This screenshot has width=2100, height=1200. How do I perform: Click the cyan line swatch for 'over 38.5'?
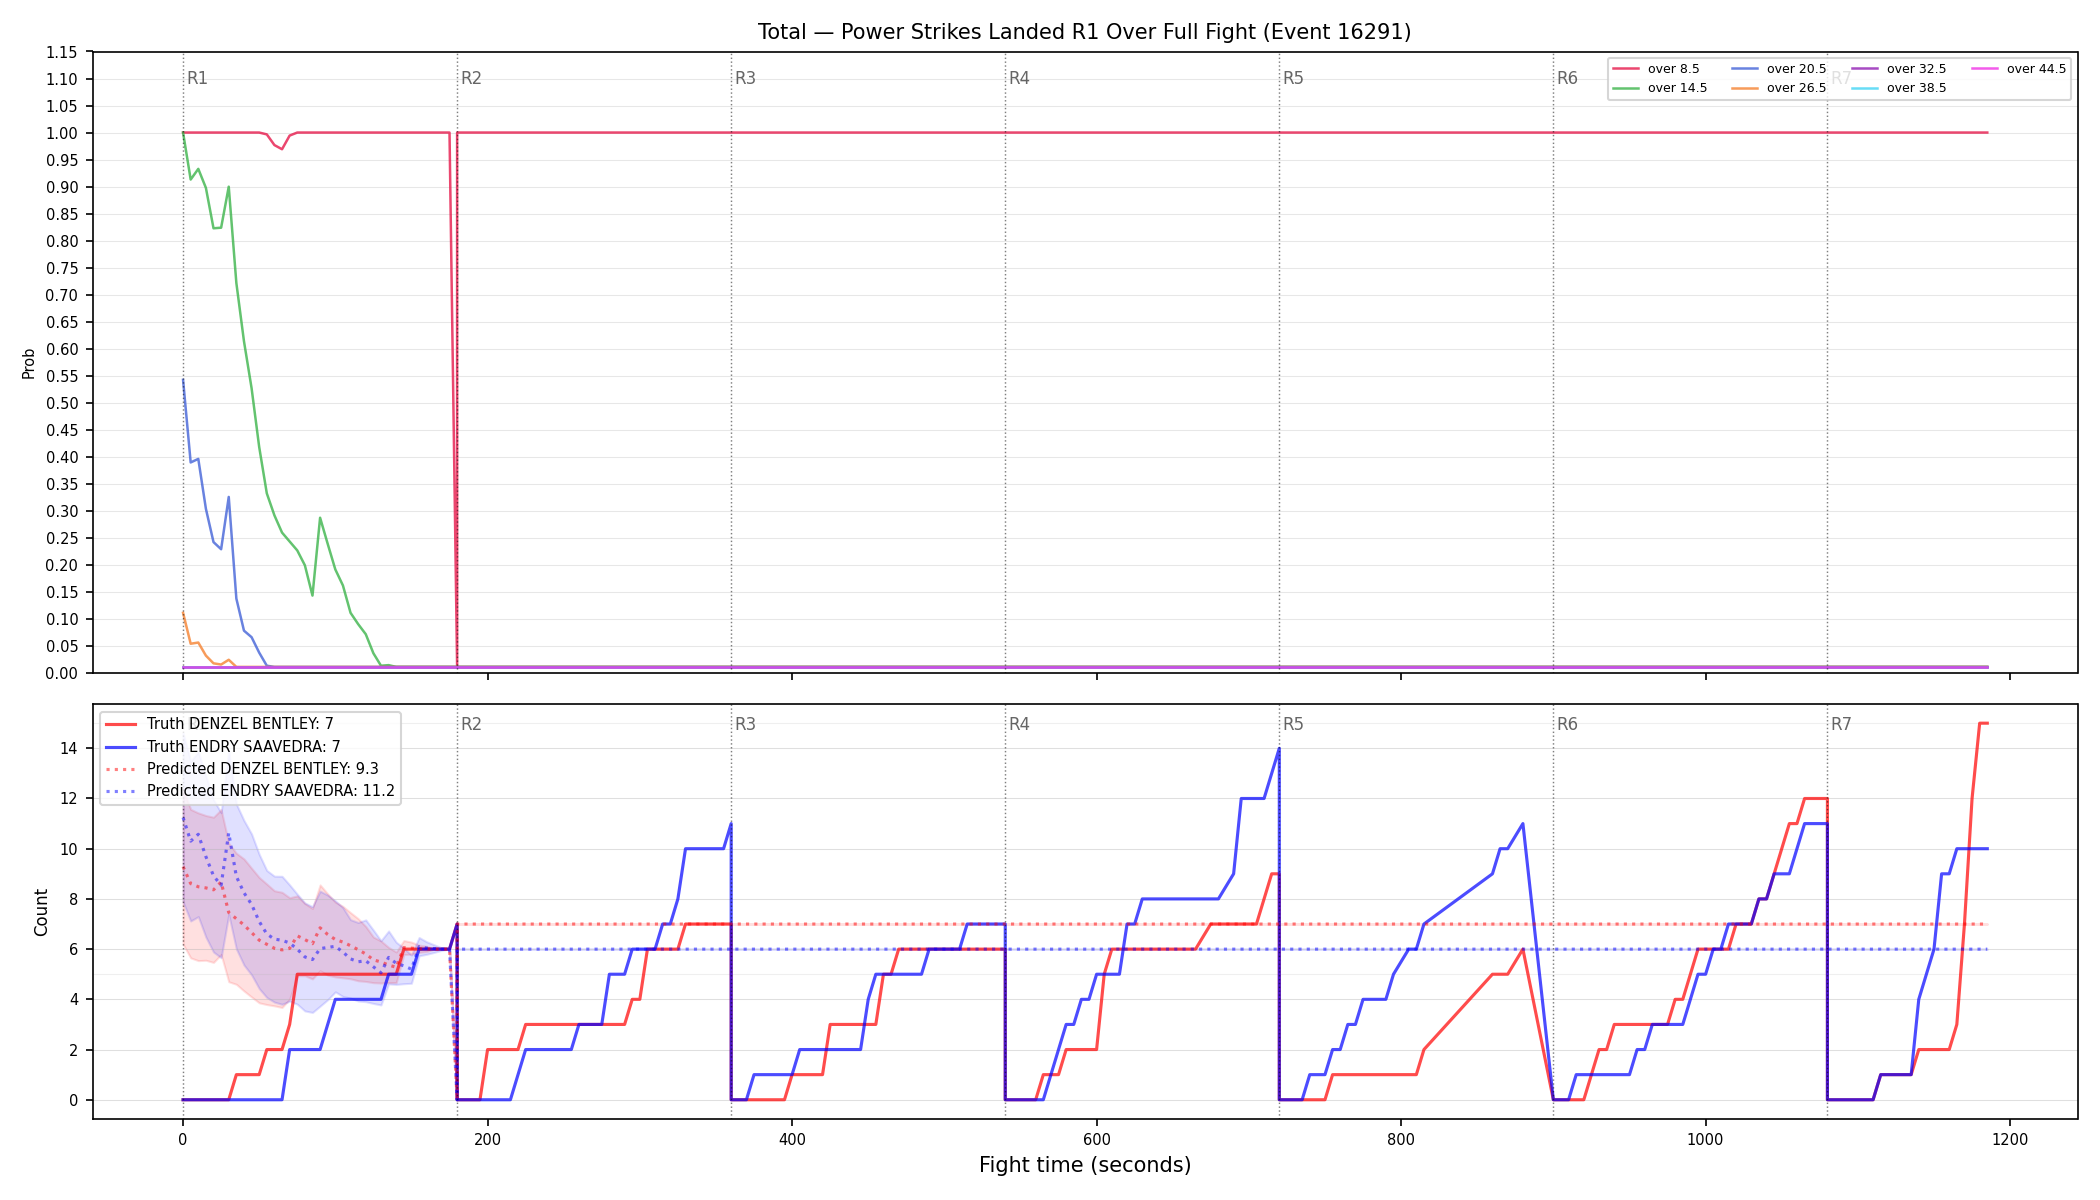pyautogui.click(x=1864, y=88)
